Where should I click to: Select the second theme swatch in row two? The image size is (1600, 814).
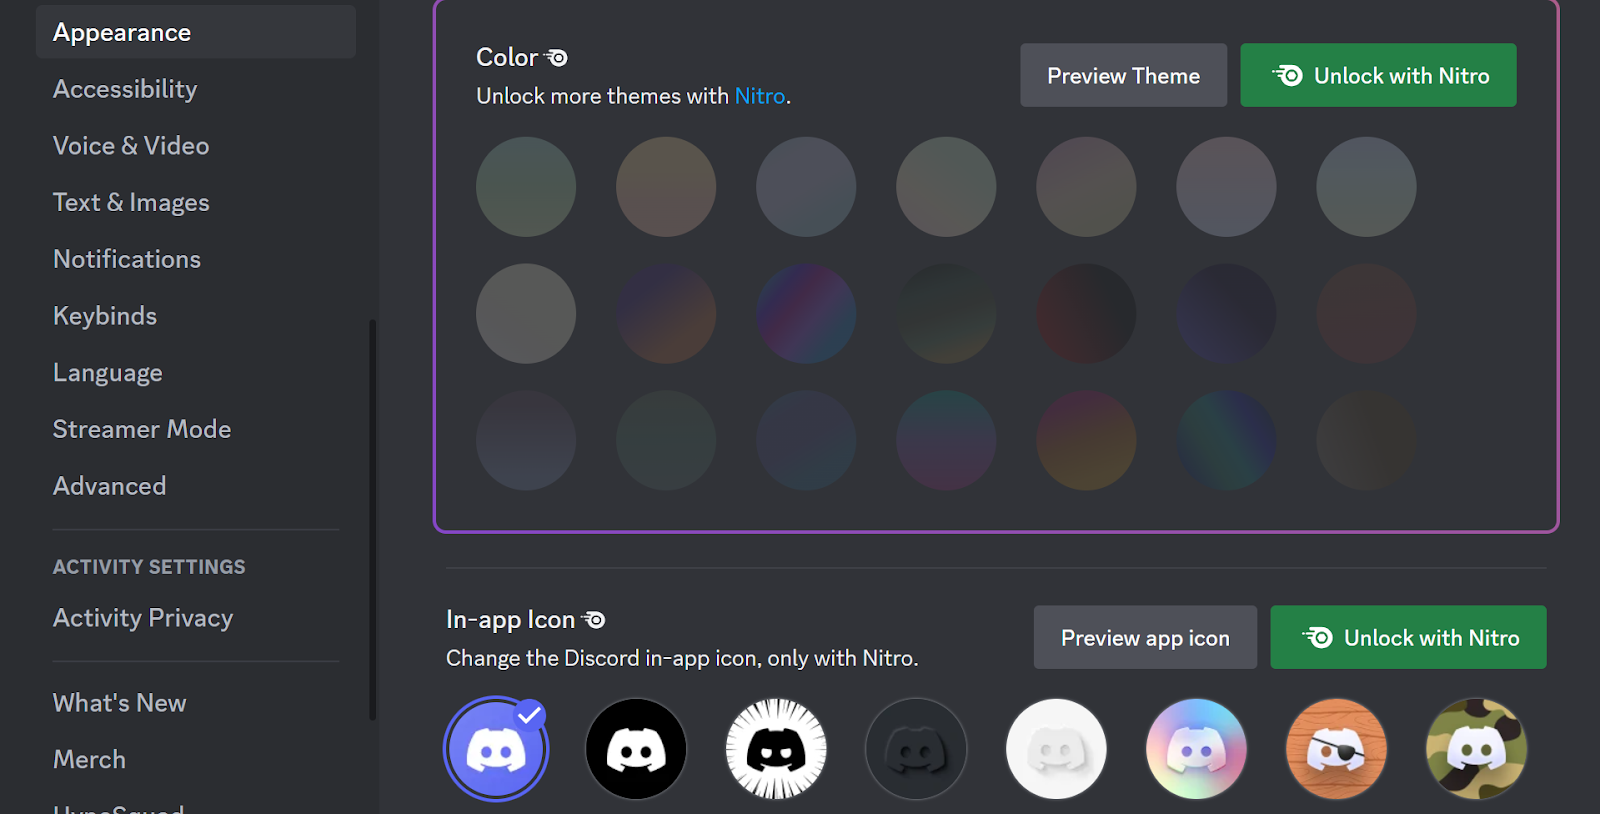point(666,313)
